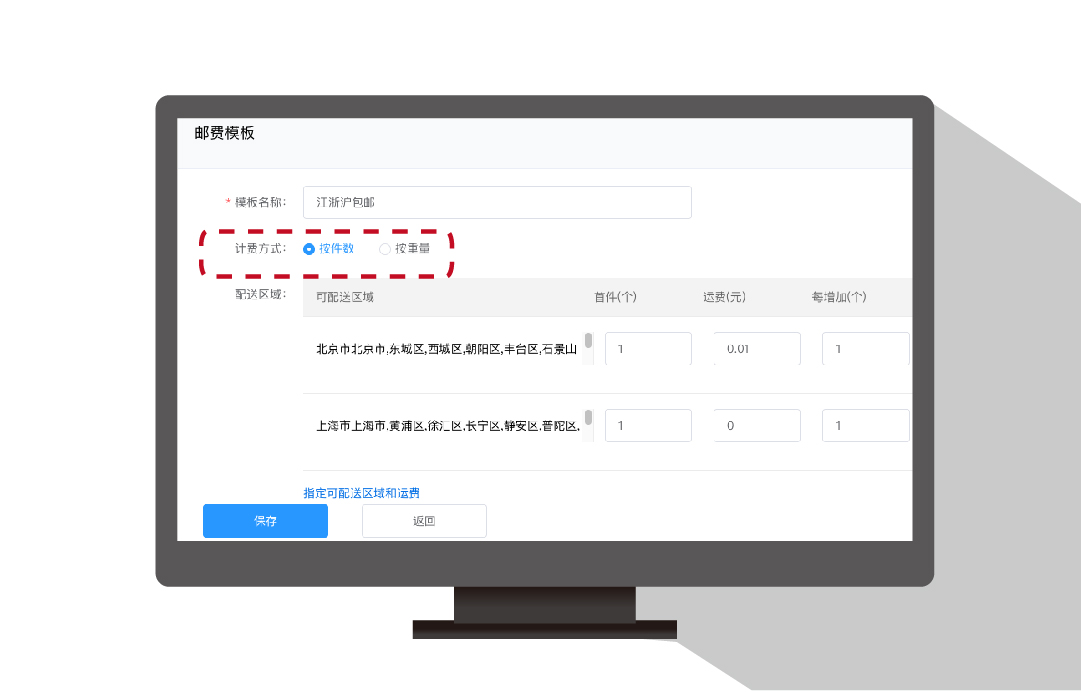Edit the 每增加 field in the 上海市 row

(x=865, y=426)
